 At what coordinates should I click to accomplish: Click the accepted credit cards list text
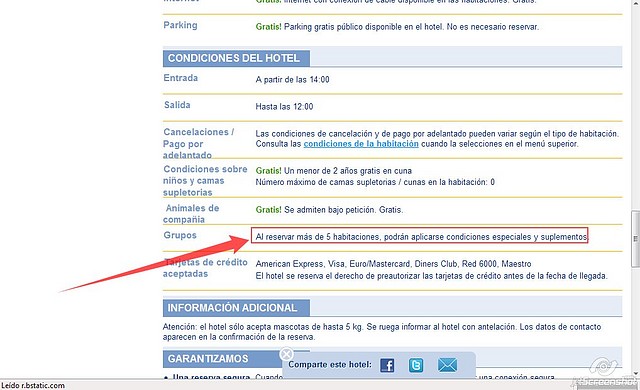click(x=393, y=264)
